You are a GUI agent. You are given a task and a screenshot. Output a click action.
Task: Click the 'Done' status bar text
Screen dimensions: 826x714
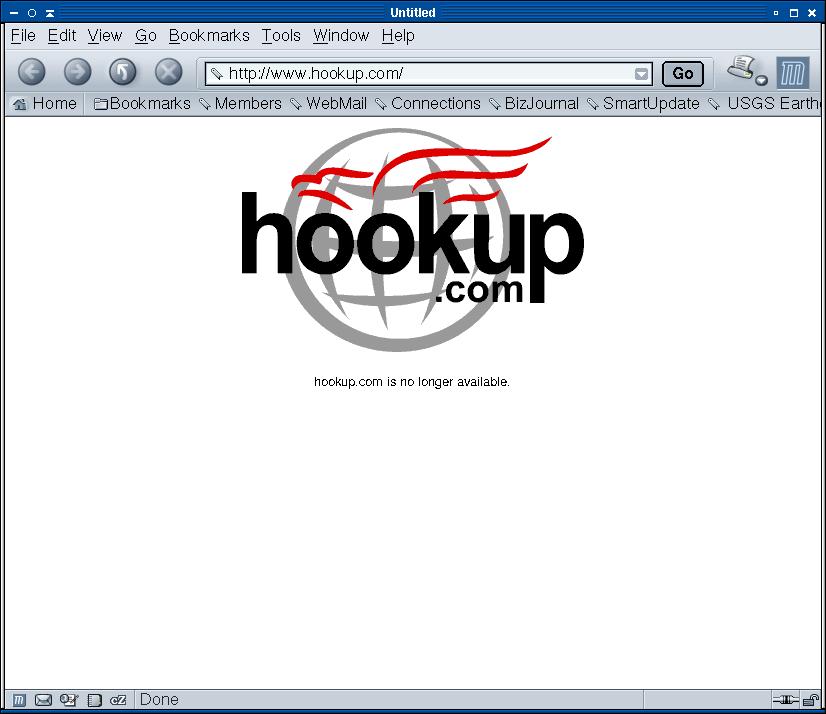click(159, 700)
